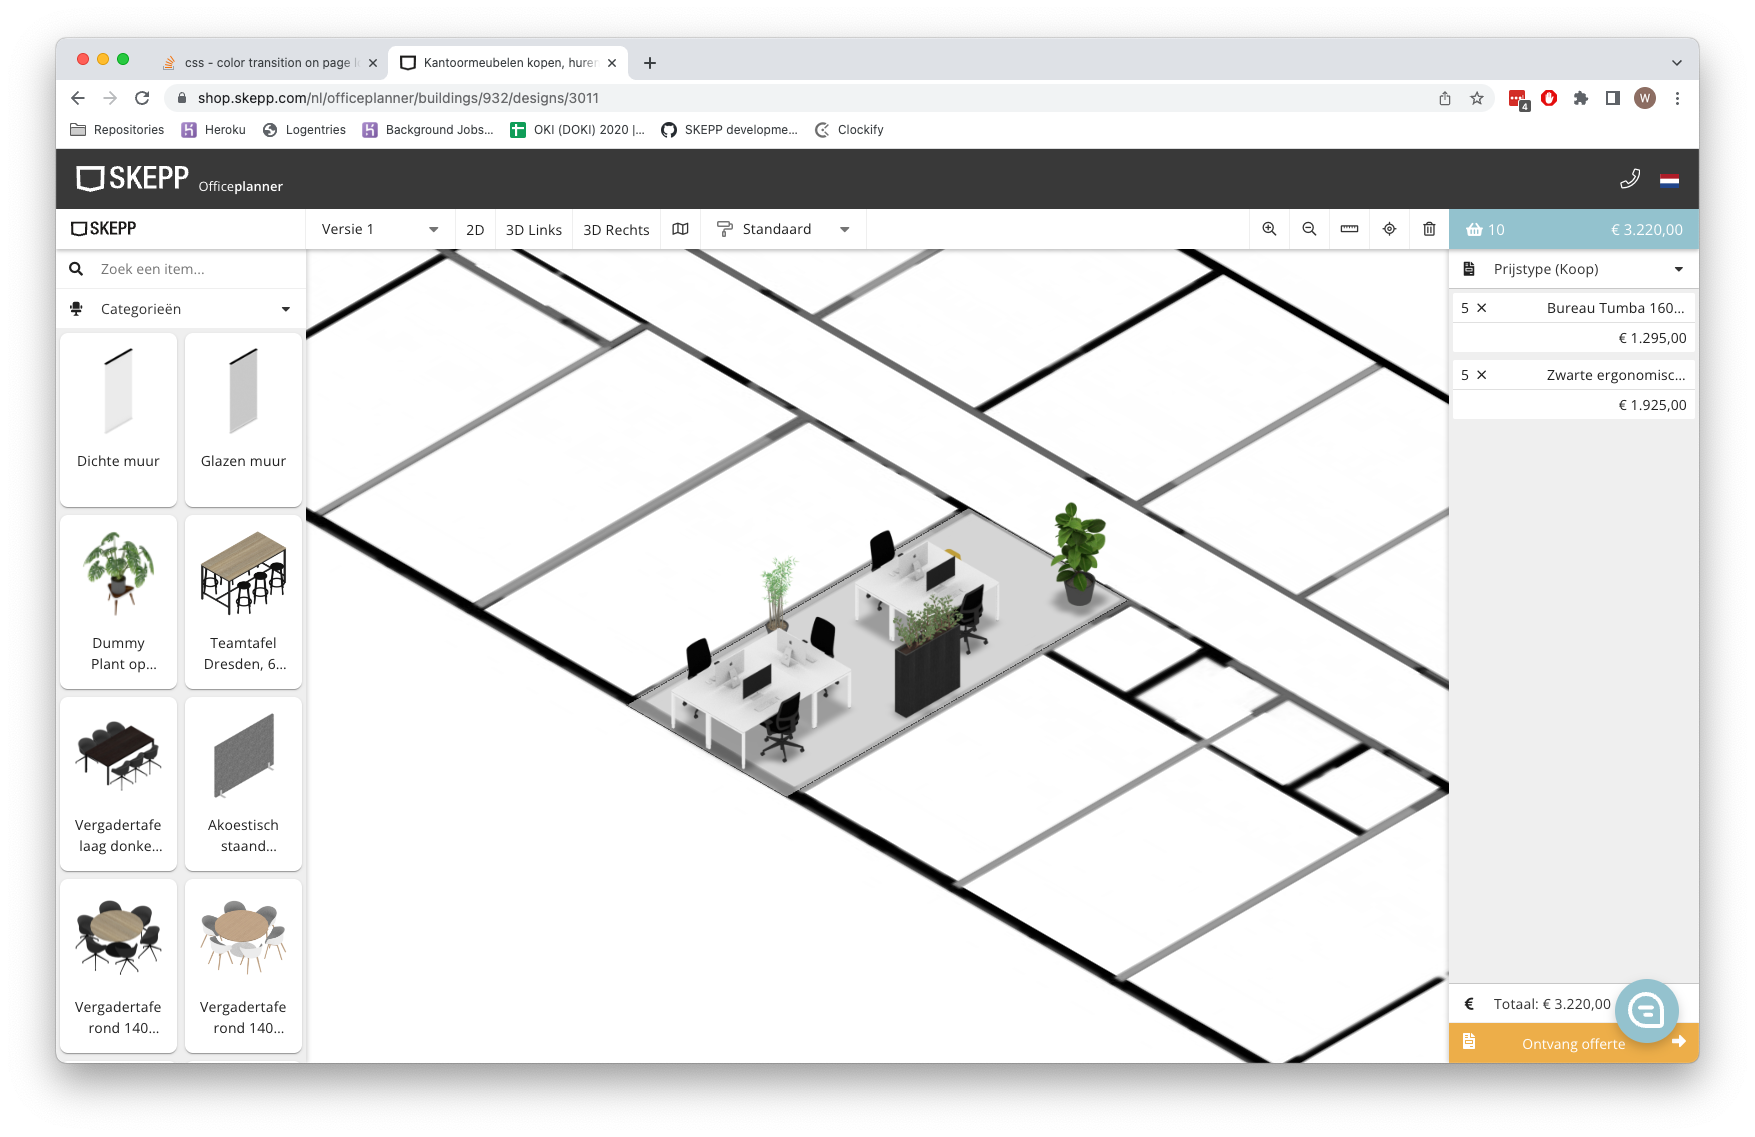Switch to 2D view

point(475,230)
